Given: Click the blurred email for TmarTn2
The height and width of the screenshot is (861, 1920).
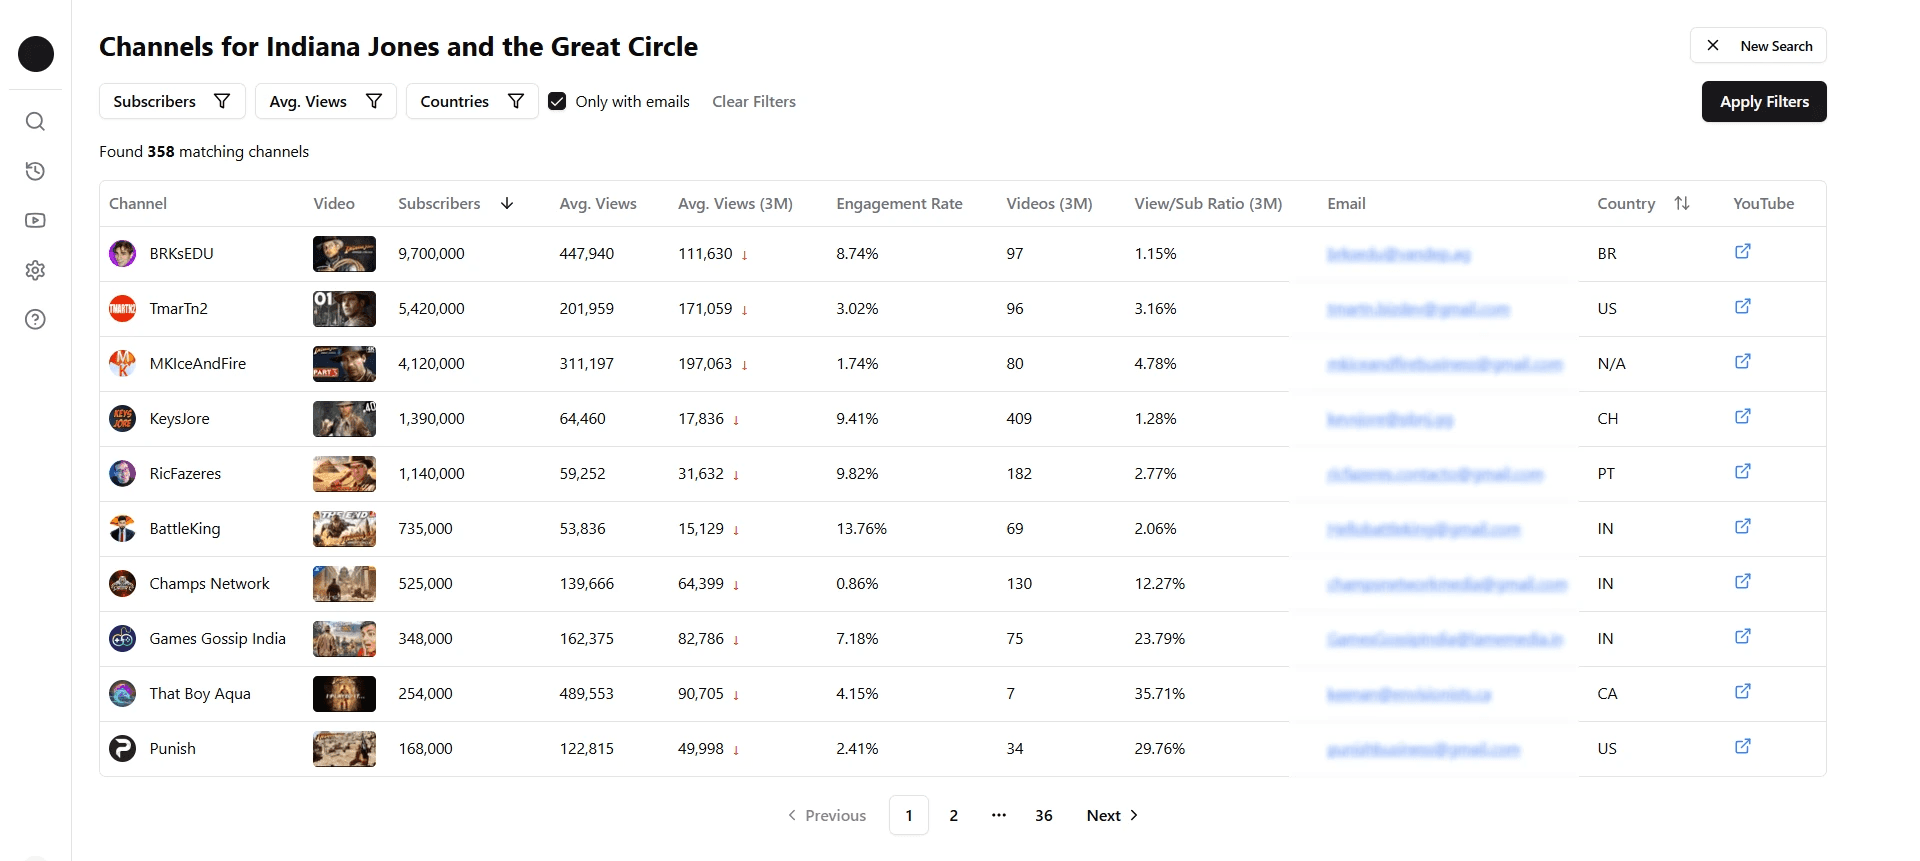Looking at the screenshot, I should pyautogui.click(x=1418, y=309).
